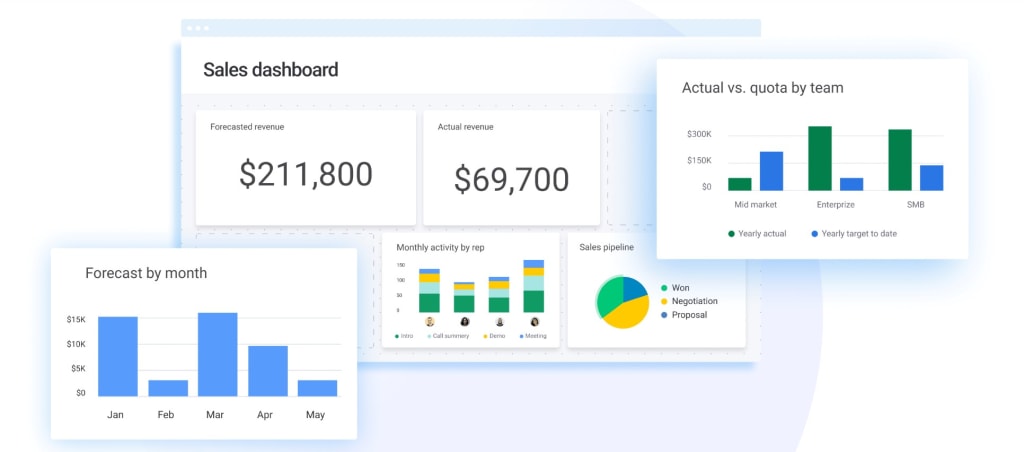Click the Call summery legend entry
This screenshot has height=452, width=1024.
[x=448, y=336]
